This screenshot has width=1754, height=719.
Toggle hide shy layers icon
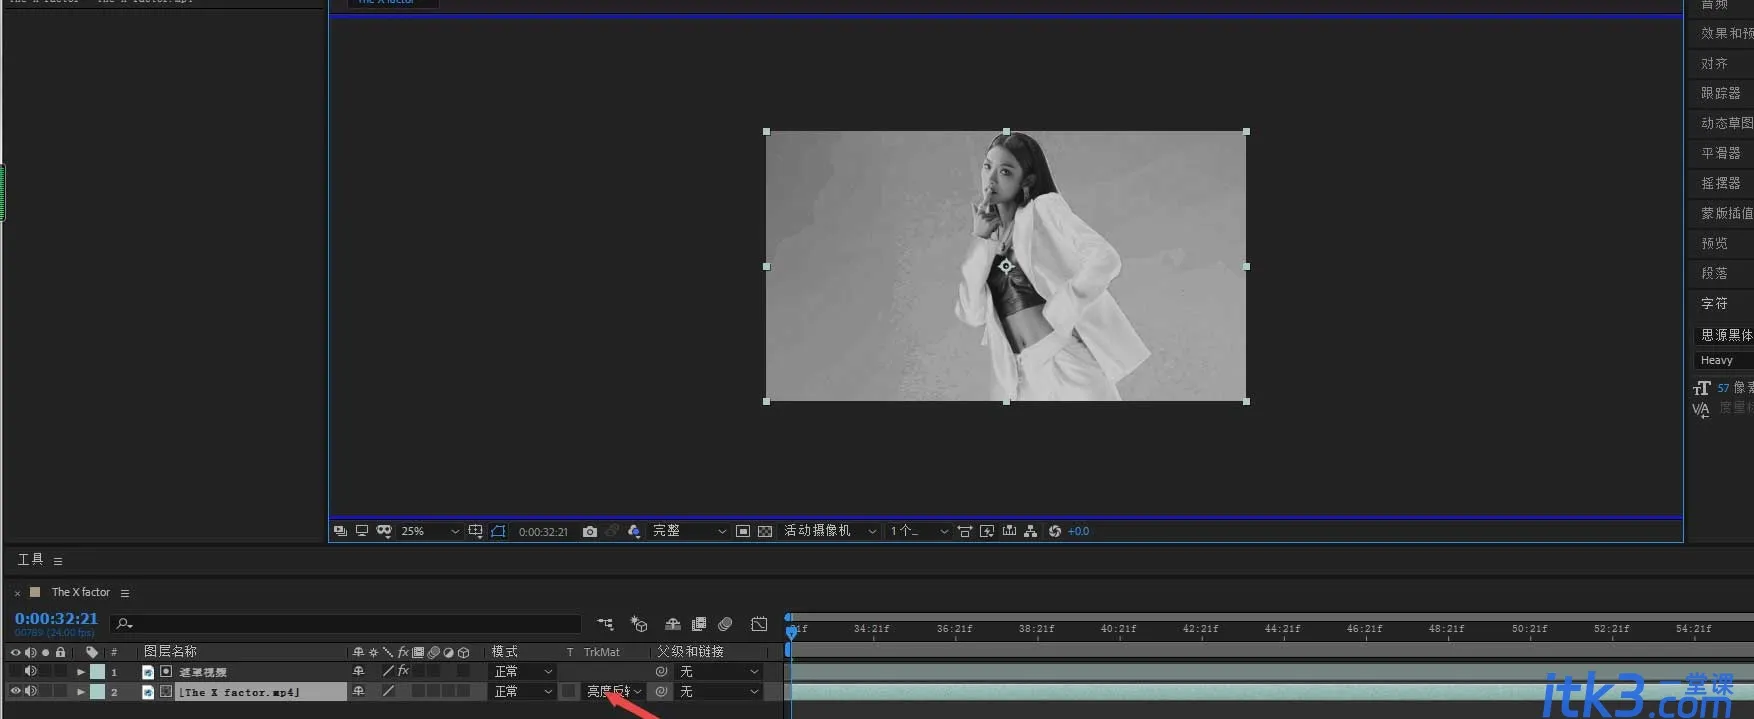pyautogui.click(x=673, y=624)
